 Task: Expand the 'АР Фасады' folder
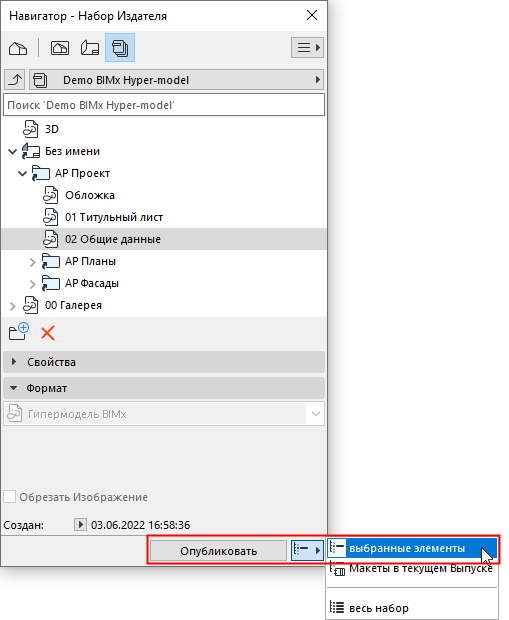33,284
